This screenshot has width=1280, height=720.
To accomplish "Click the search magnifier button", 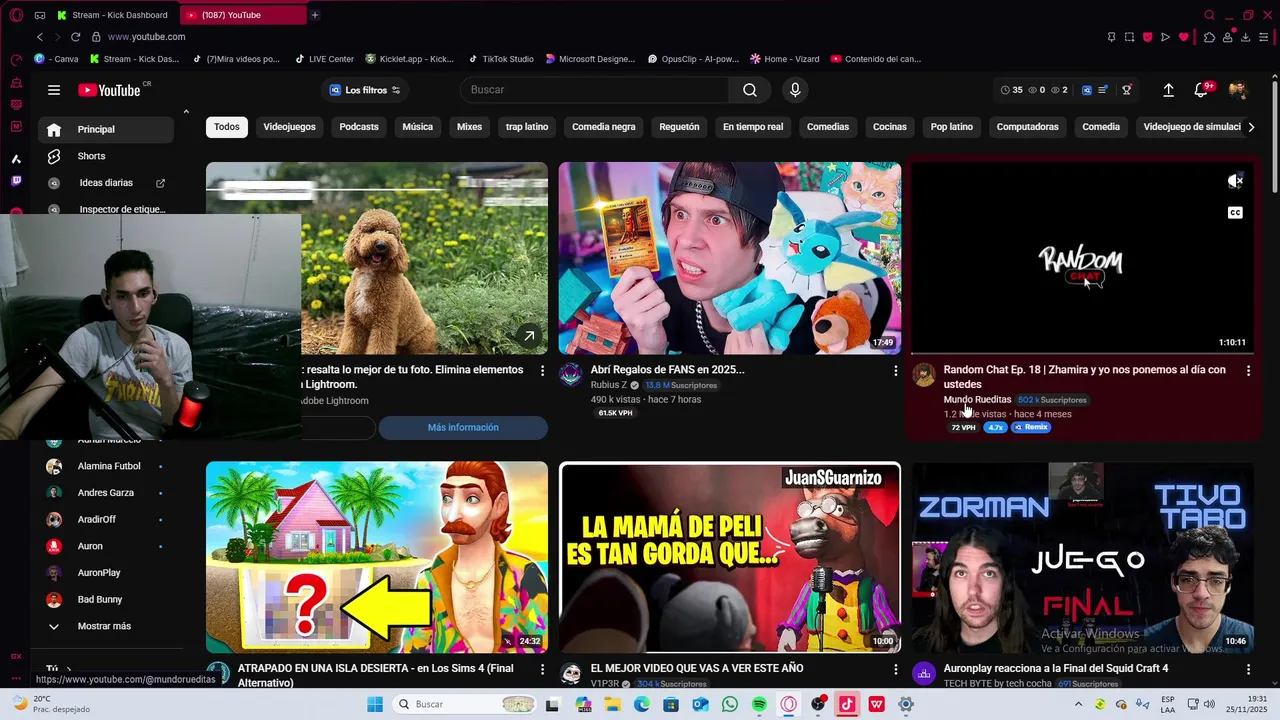I will tap(750, 90).
